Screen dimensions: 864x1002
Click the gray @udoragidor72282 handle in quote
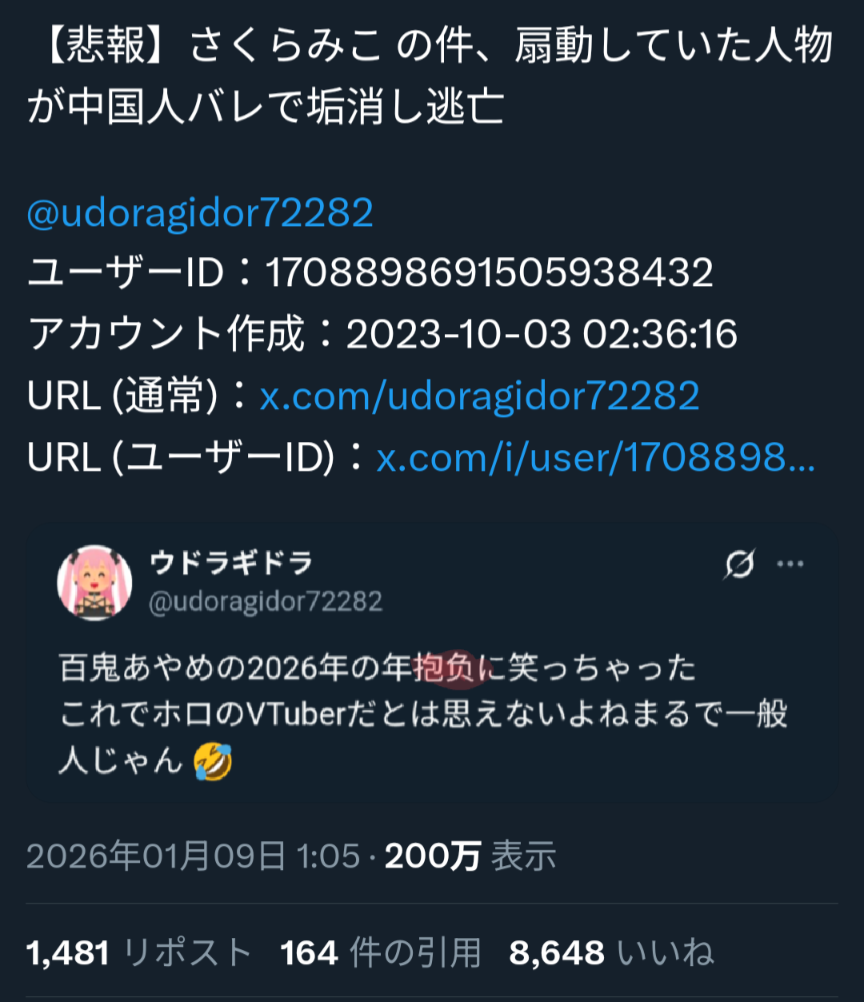point(265,601)
